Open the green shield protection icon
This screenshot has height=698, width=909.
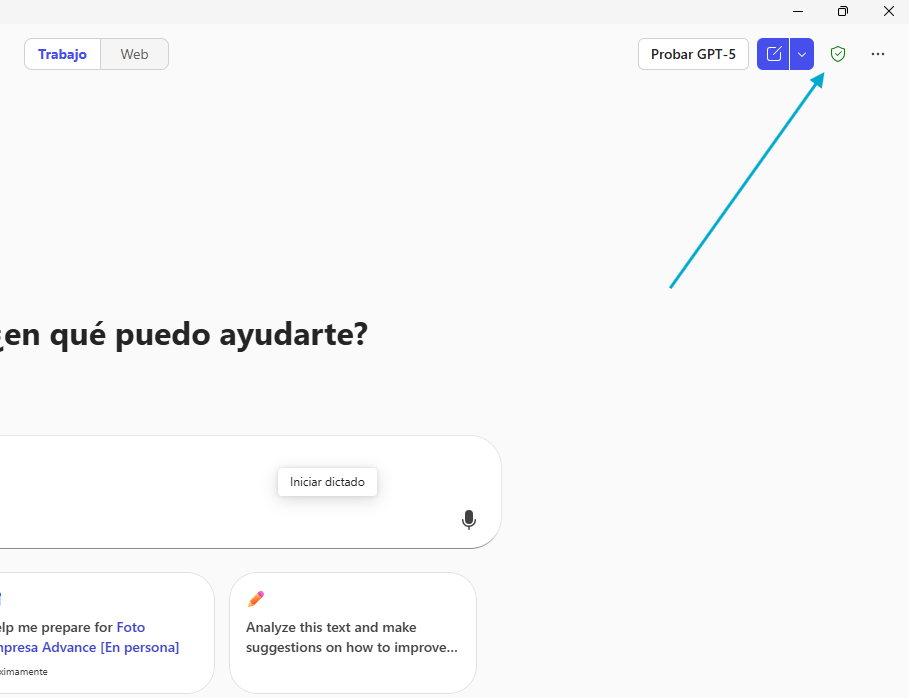(x=838, y=54)
